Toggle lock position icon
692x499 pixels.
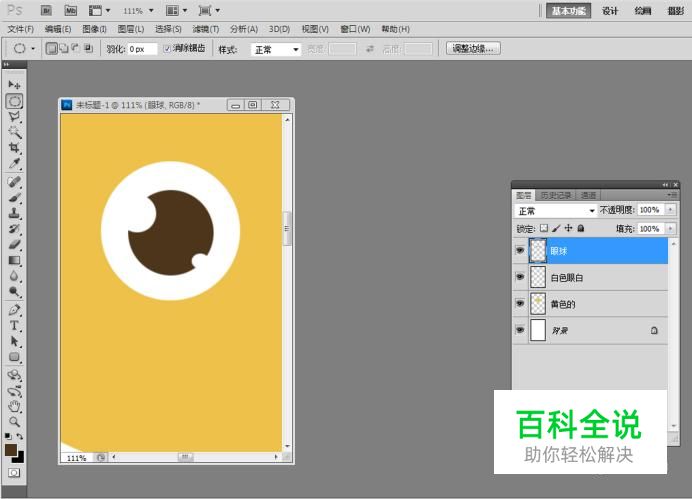568,228
